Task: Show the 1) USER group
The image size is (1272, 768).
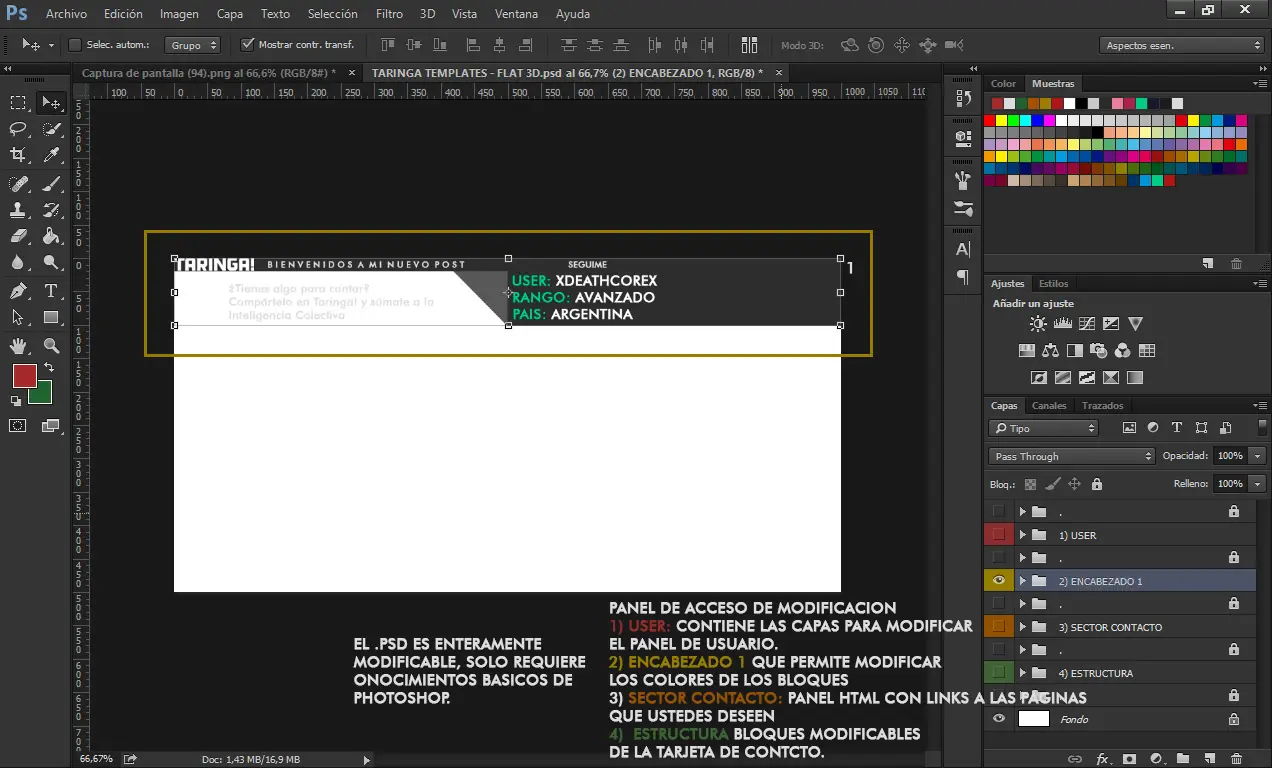Action: pyautogui.click(x=998, y=535)
